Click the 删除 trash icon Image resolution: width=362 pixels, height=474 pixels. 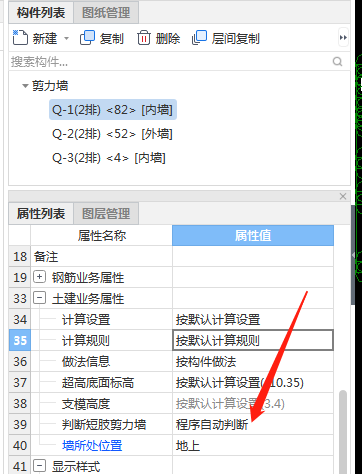pyautogui.click(x=144, y=38)
